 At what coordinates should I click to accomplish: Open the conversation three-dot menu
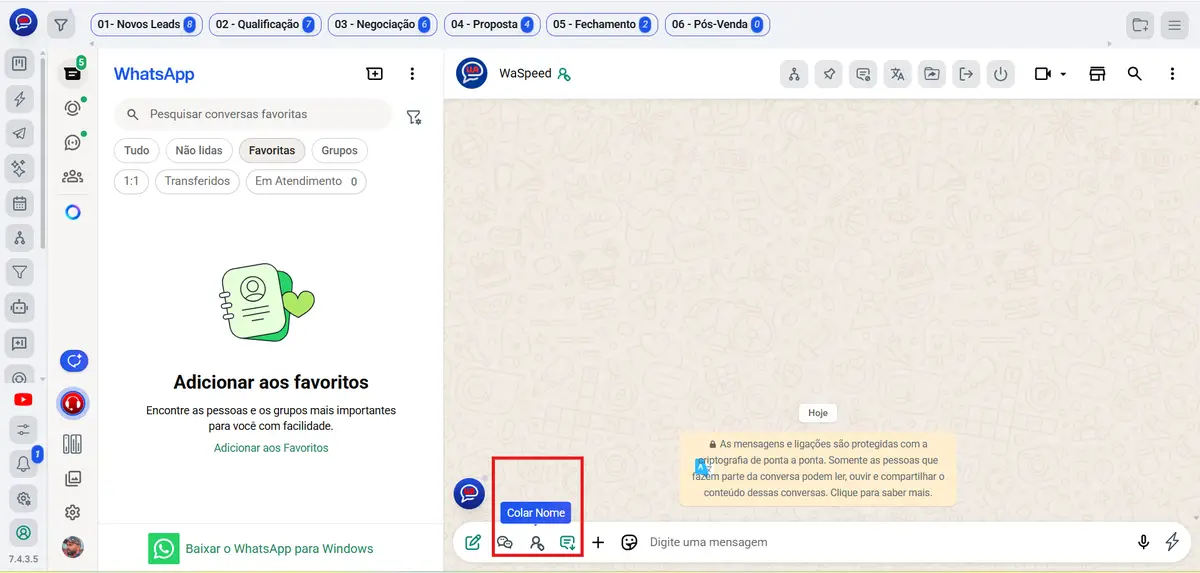tap(1172, 74)
